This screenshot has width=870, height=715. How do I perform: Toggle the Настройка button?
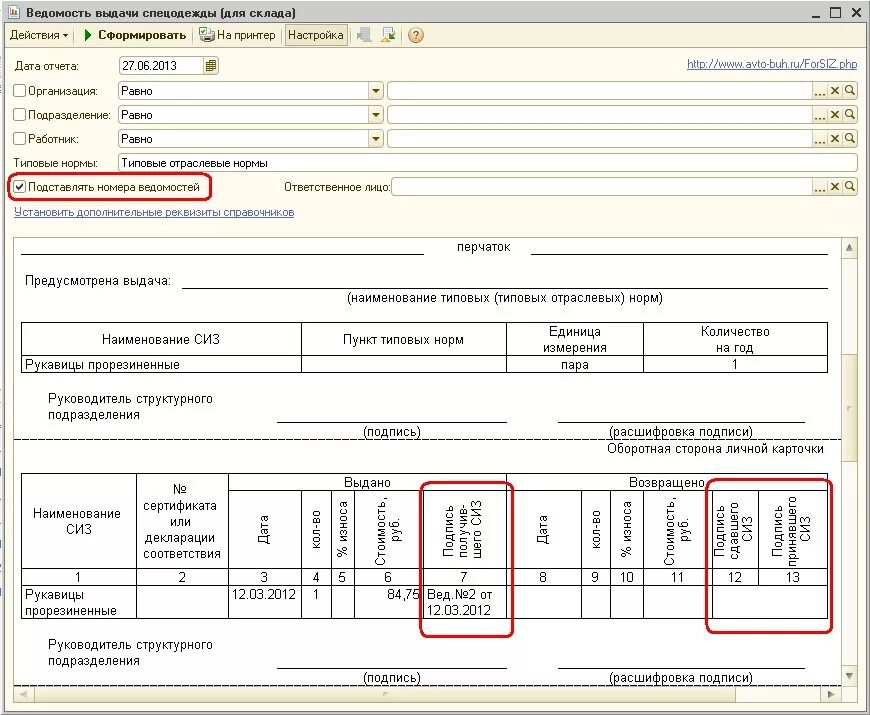[316, 35]
